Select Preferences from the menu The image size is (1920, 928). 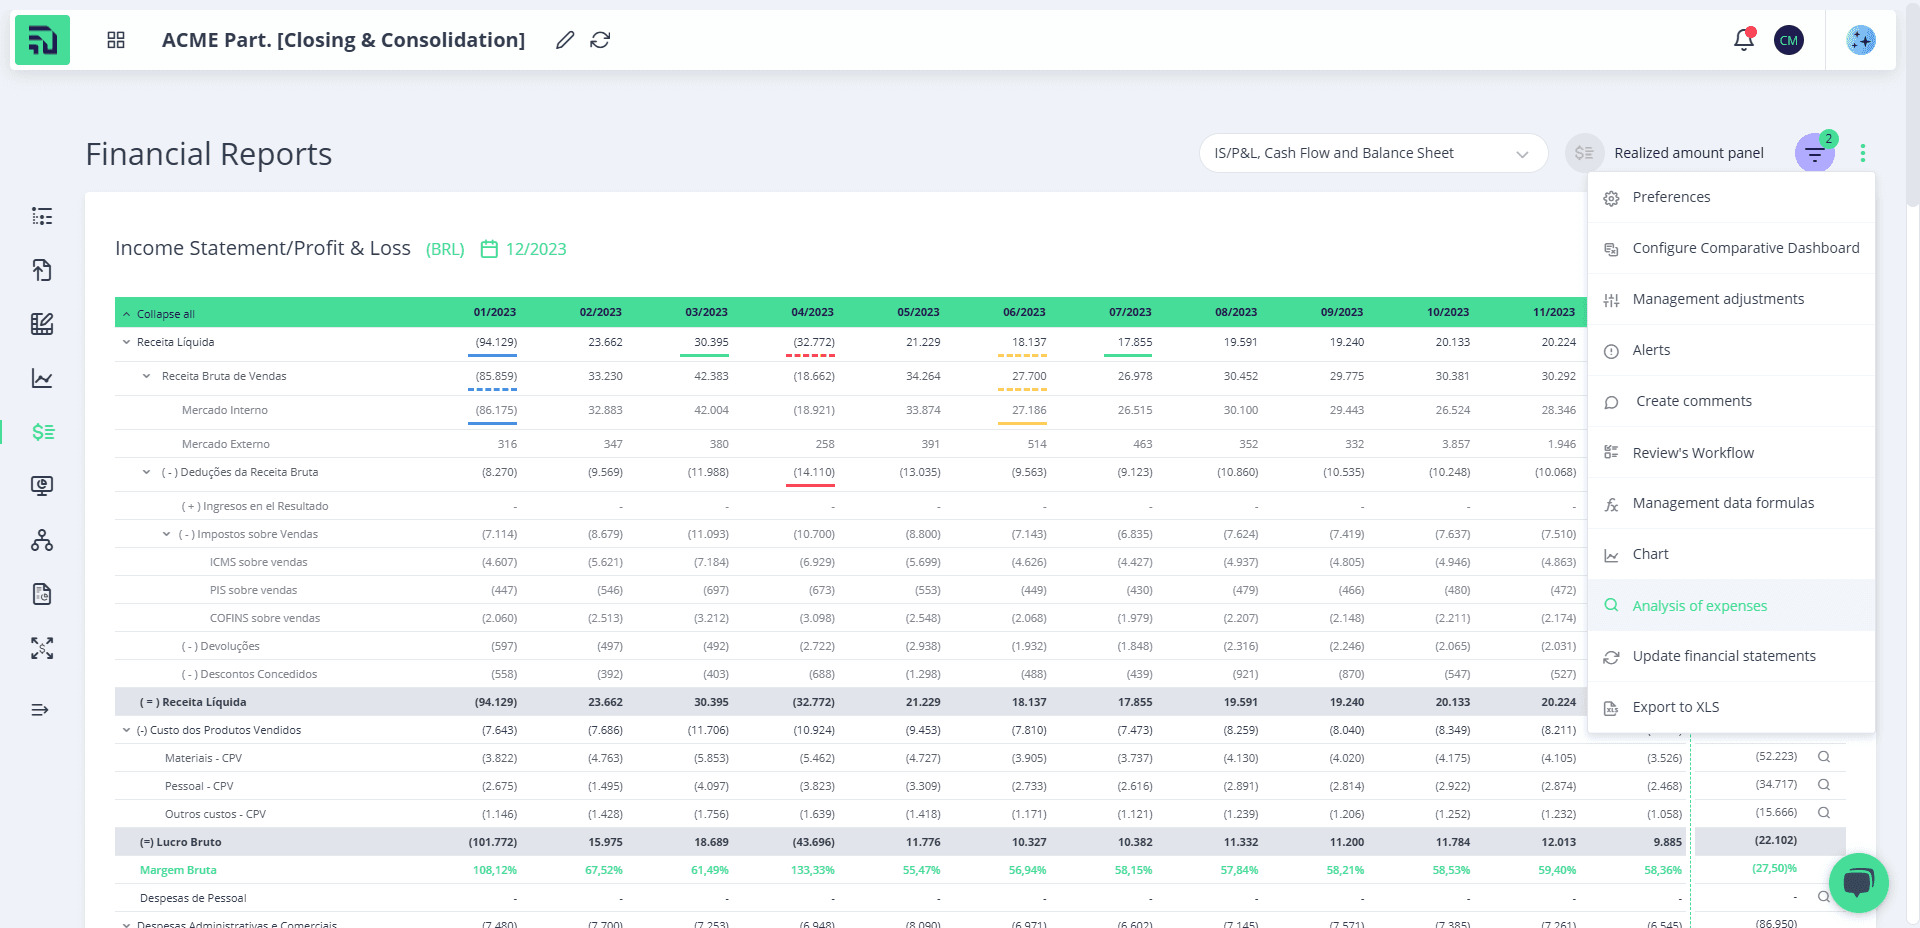coord(1731,197)
